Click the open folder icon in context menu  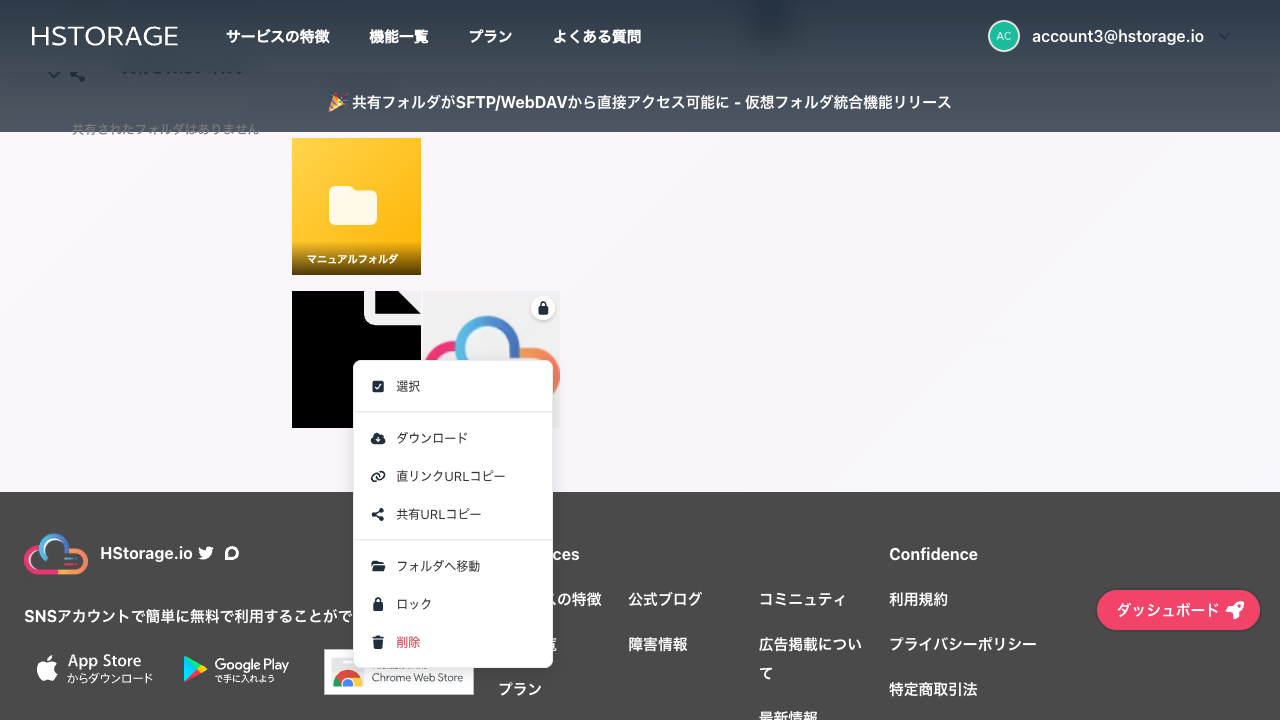pos(378,566)
